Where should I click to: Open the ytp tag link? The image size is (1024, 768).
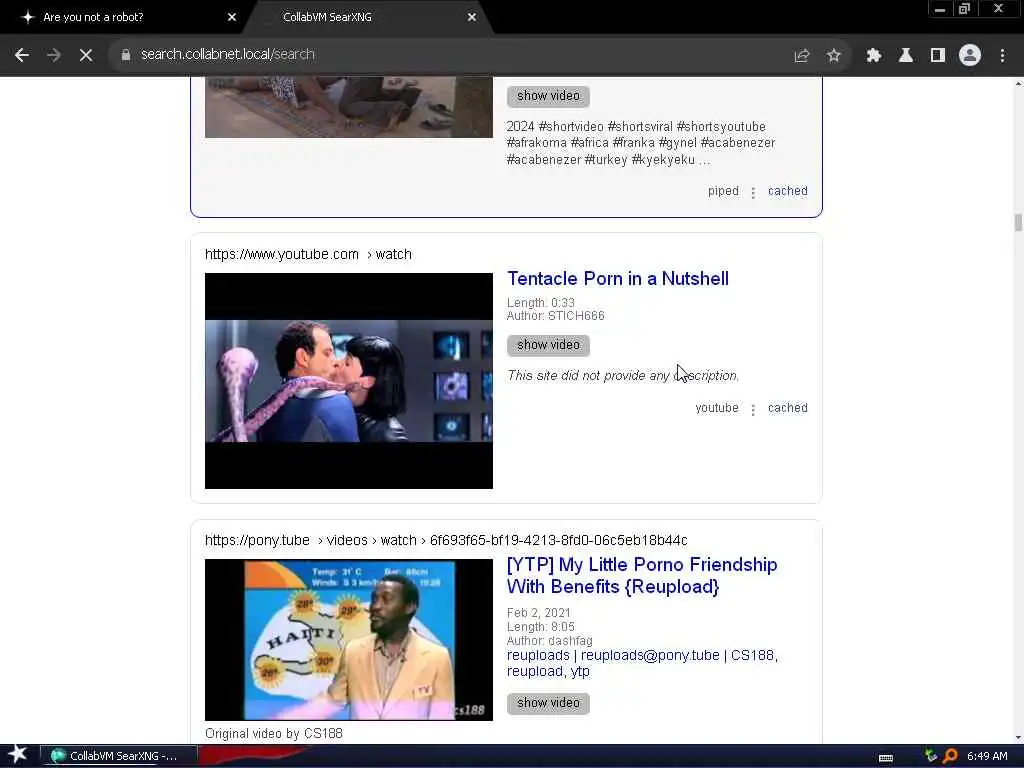(580, 671)
